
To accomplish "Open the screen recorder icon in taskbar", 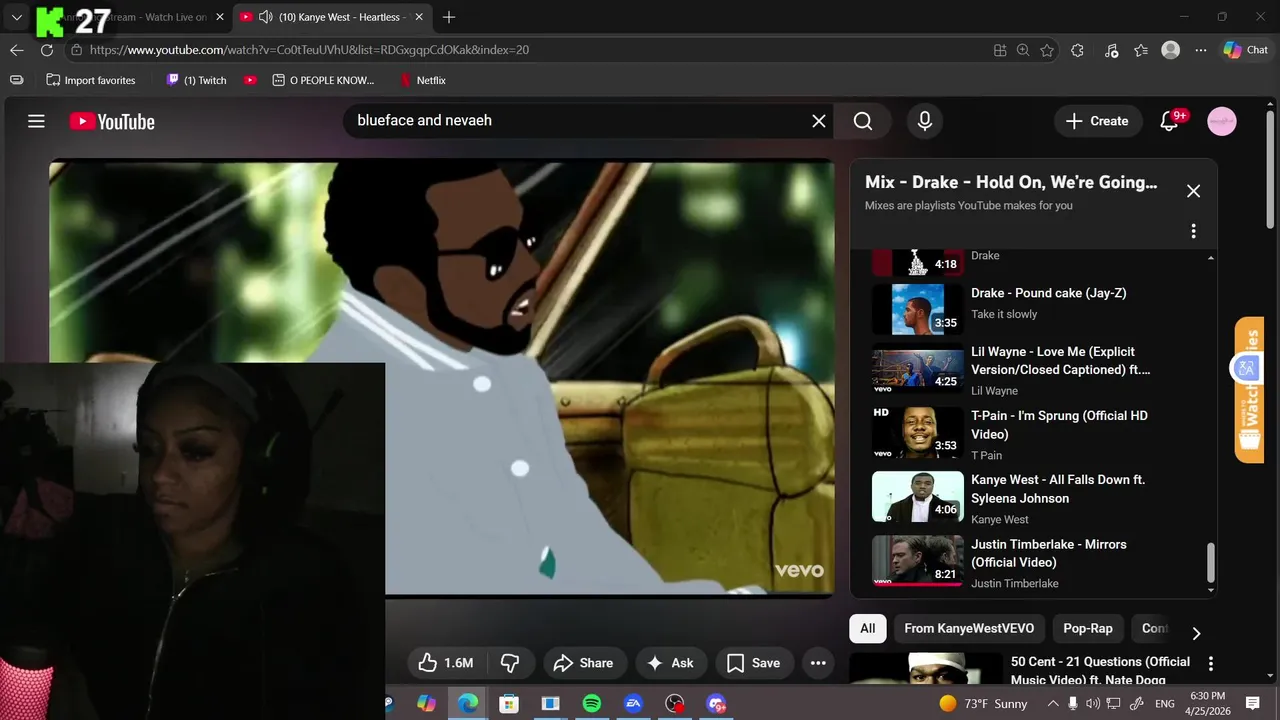I will 675,704.
